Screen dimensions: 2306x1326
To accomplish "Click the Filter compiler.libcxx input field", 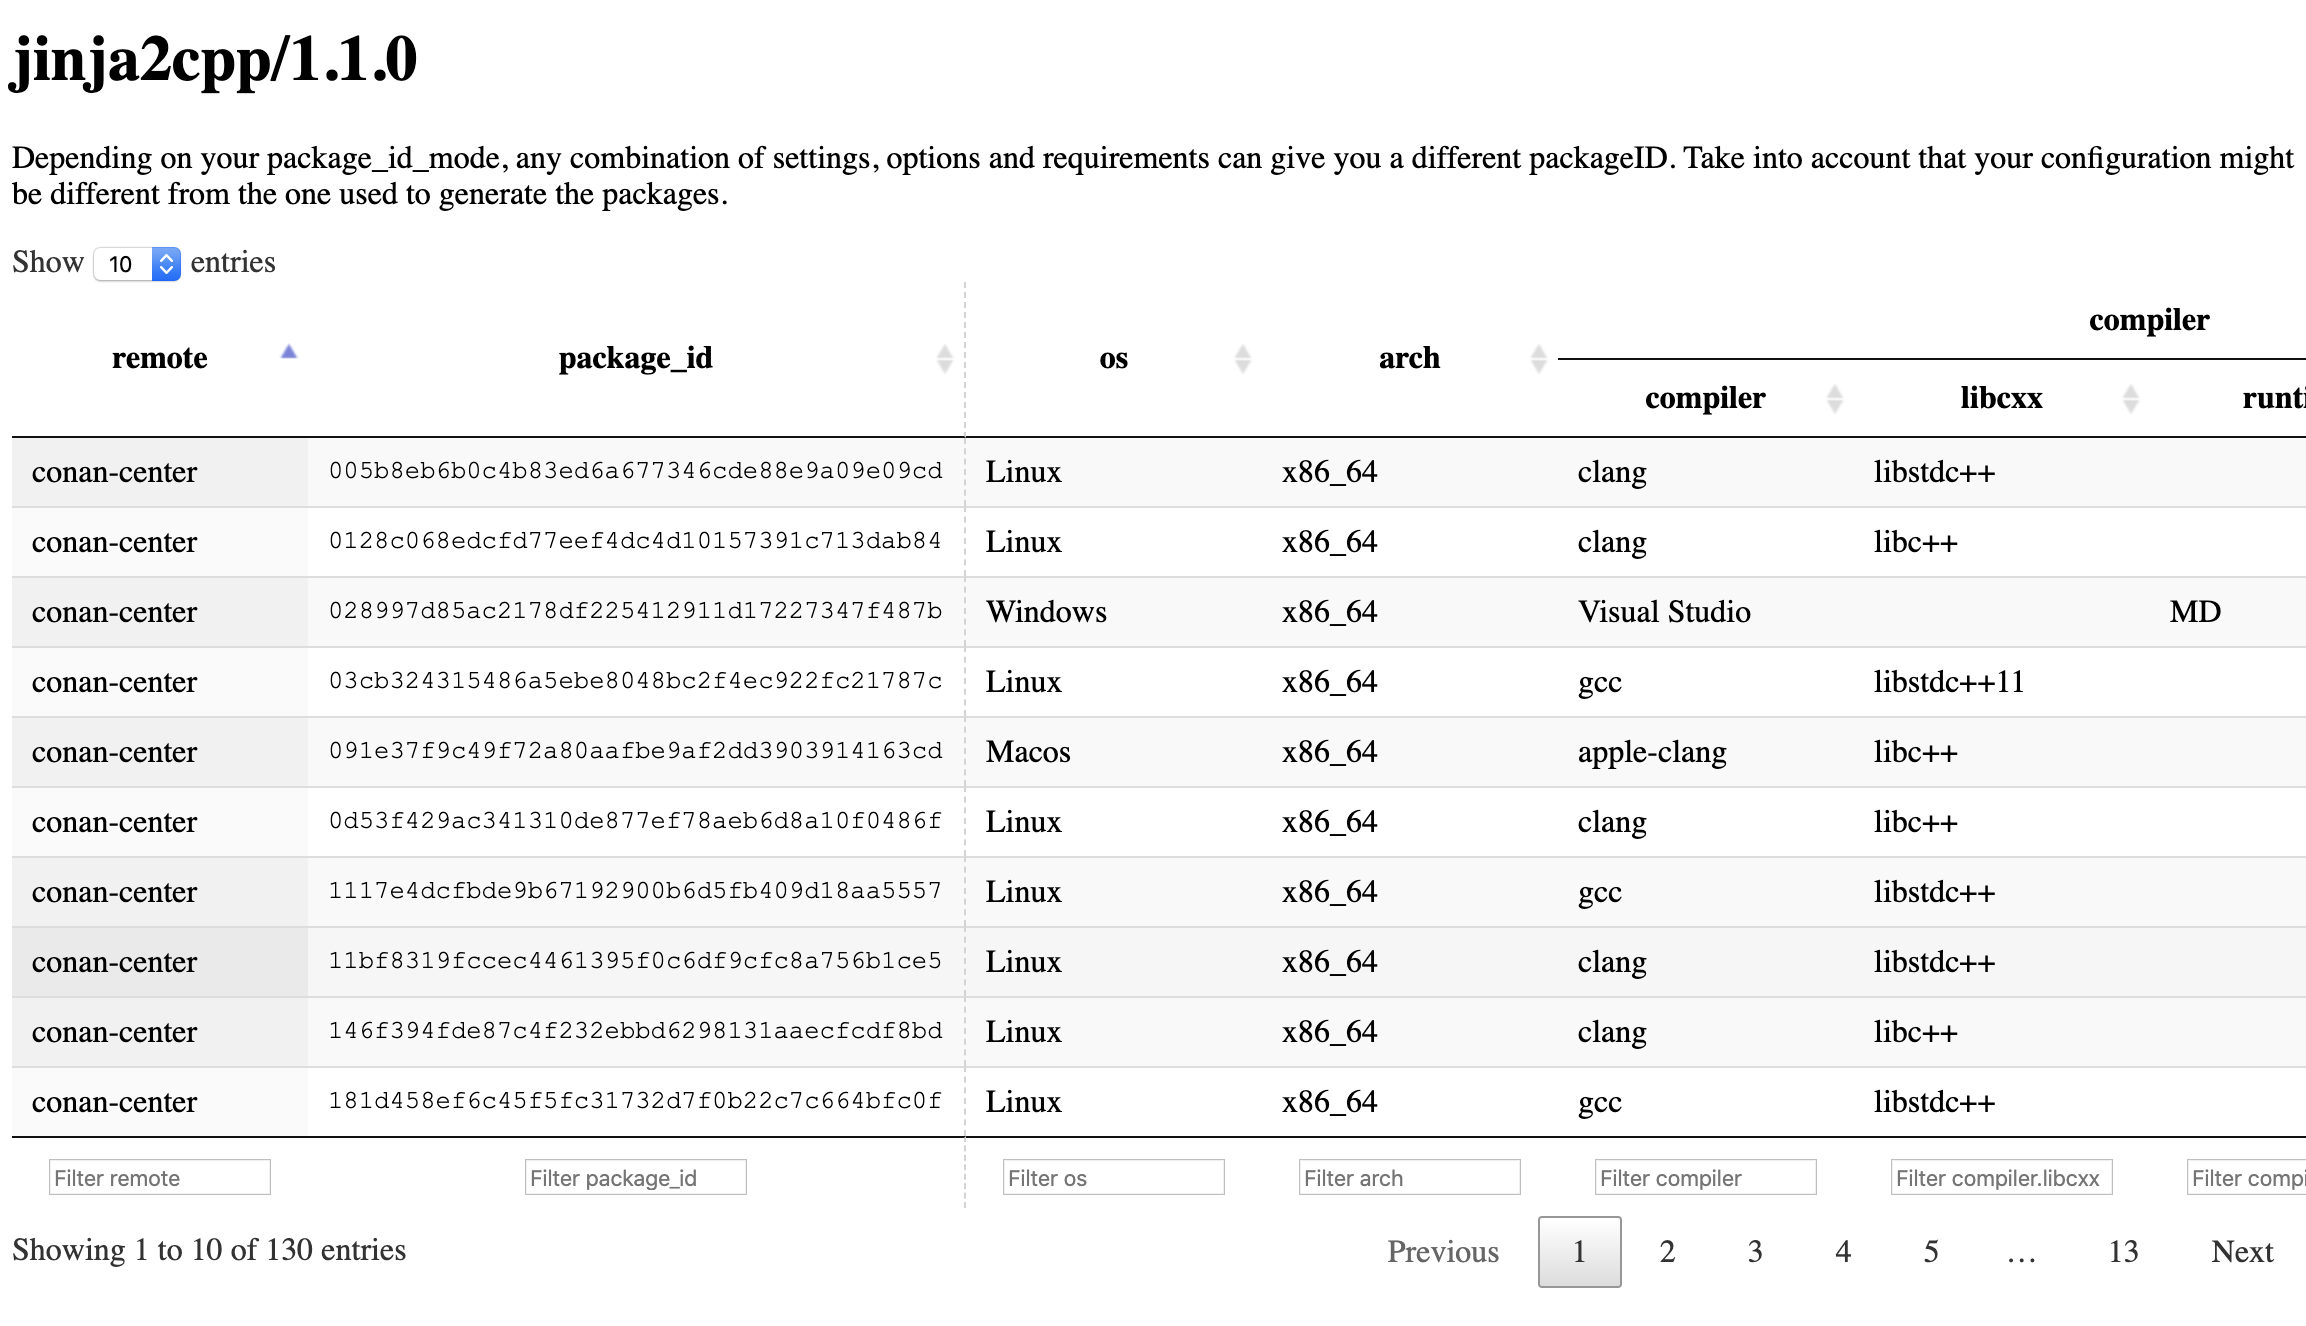I will (x=2001, y=1178).
